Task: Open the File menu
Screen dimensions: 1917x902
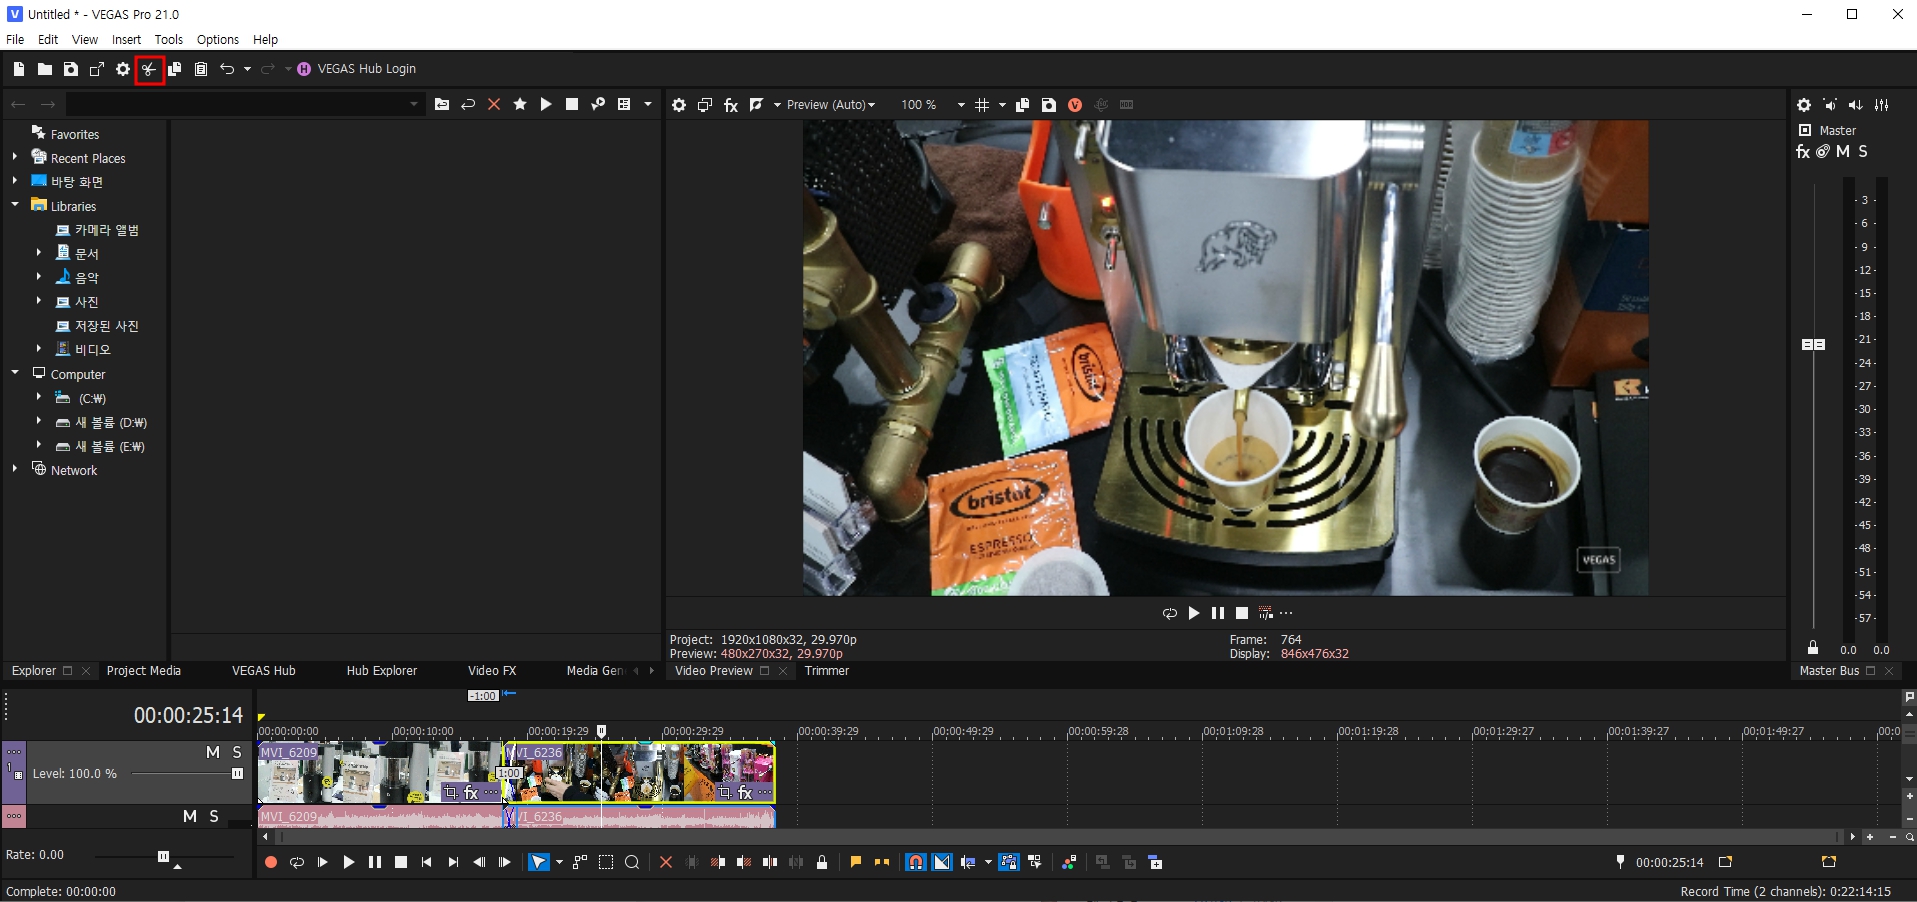Action: pos(15,40)
